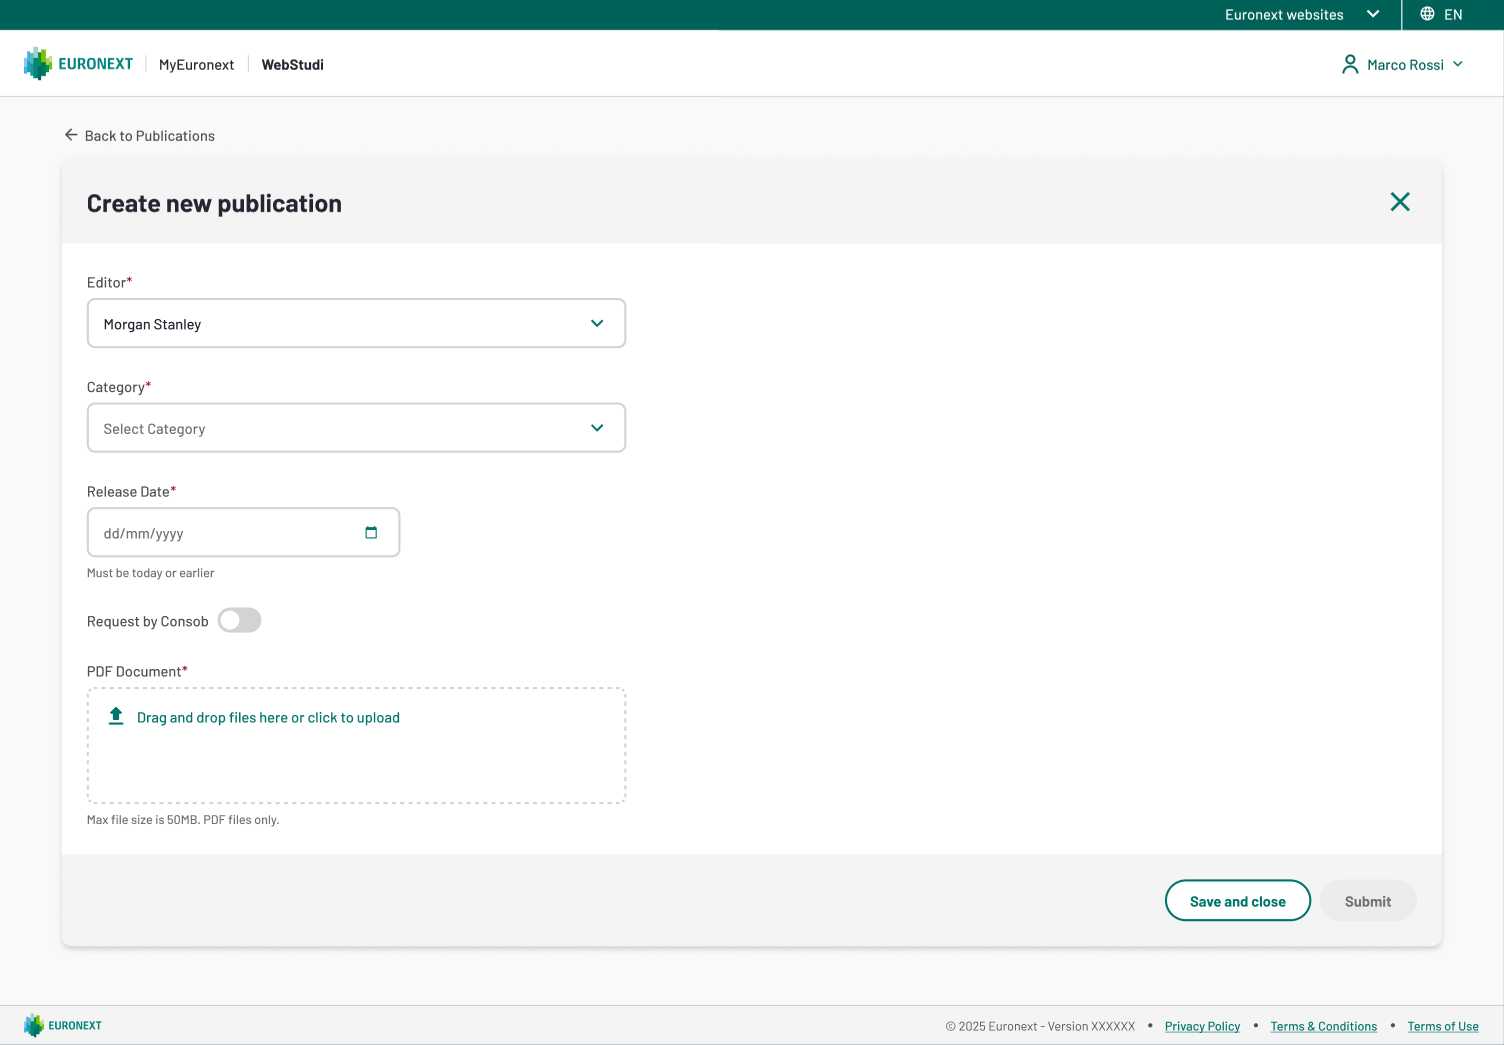Viewport: 1504px width, 1045px height.
Task: Click the globe language icon
Action: tap(1427, 14)
